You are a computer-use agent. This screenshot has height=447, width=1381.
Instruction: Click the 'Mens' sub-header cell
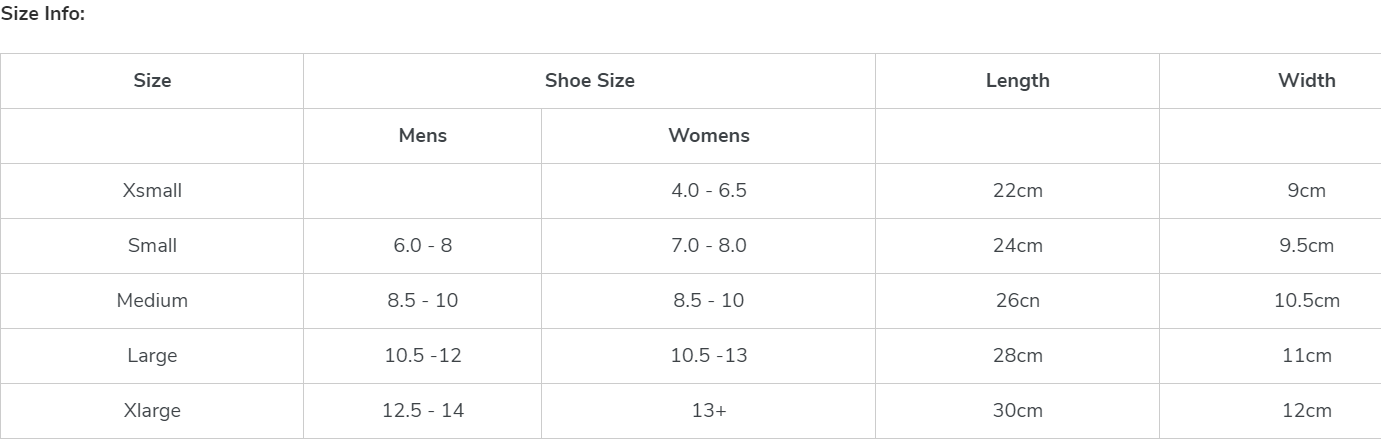[422, 136]
